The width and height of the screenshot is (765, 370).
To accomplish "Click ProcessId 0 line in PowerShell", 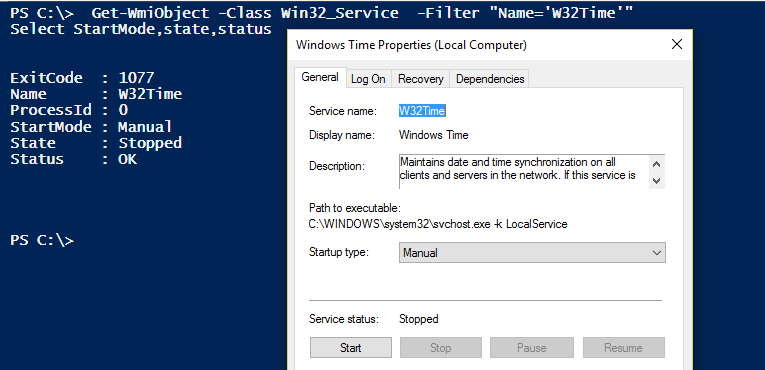I will pos(69,110).
